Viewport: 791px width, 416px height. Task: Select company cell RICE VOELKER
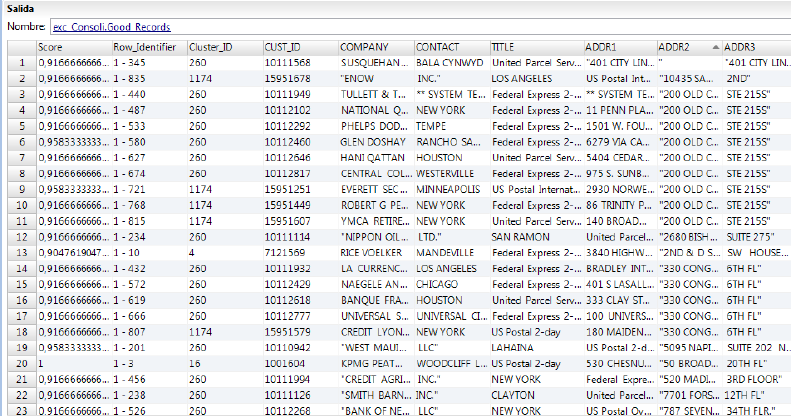coord(376,253)
